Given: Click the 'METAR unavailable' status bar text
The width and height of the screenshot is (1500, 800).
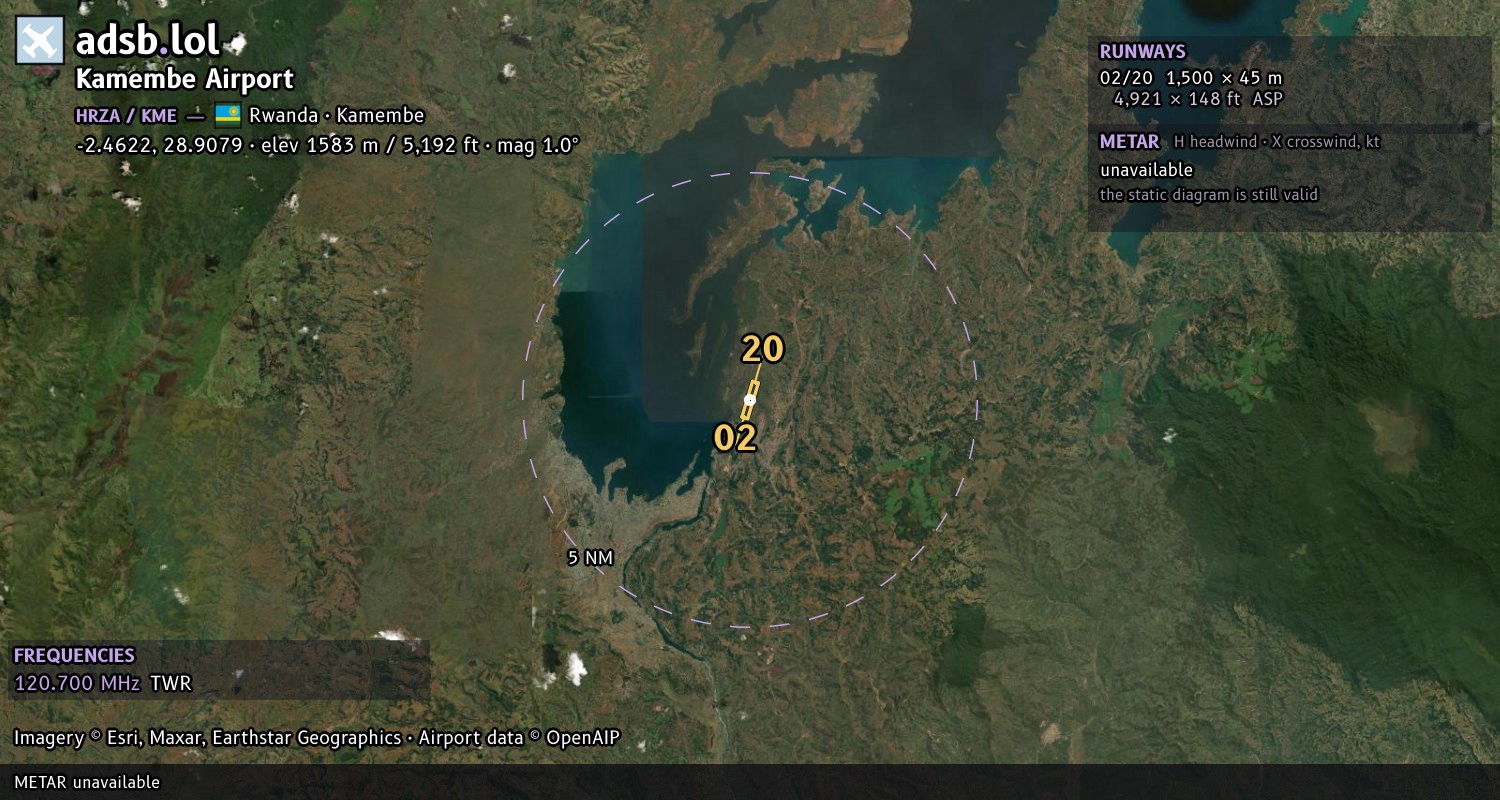Looking at the screenshot, I should [x=87, y=782].
